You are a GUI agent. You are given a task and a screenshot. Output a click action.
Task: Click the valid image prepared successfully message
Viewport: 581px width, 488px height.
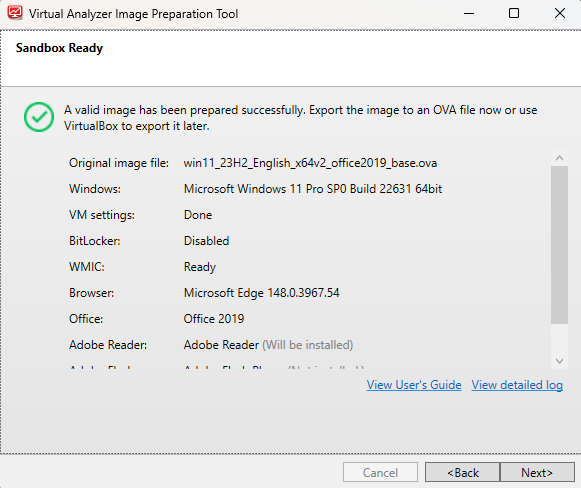(x=301, y=118)
